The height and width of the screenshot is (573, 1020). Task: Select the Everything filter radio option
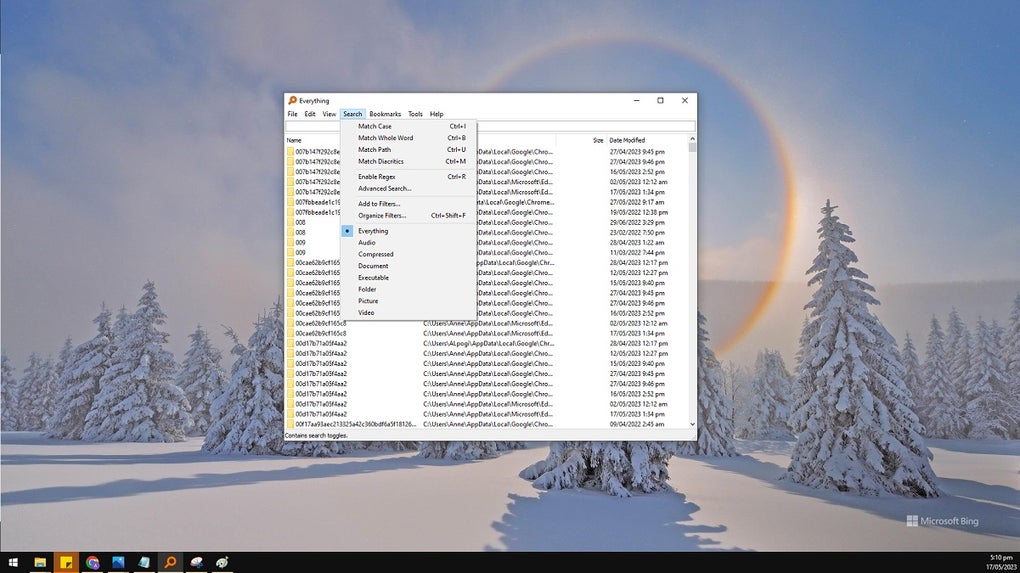point(409,231)
